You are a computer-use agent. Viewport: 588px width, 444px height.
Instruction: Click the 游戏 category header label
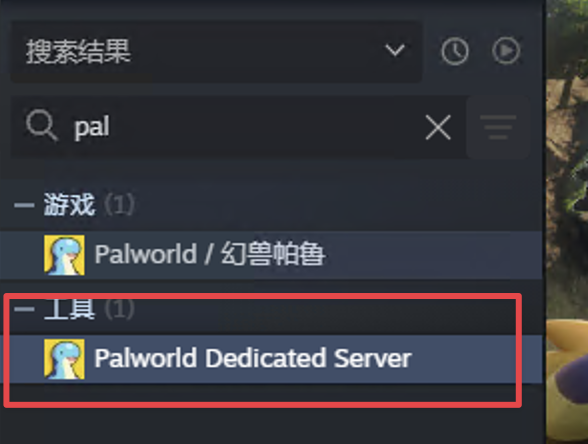coord(69,205)
